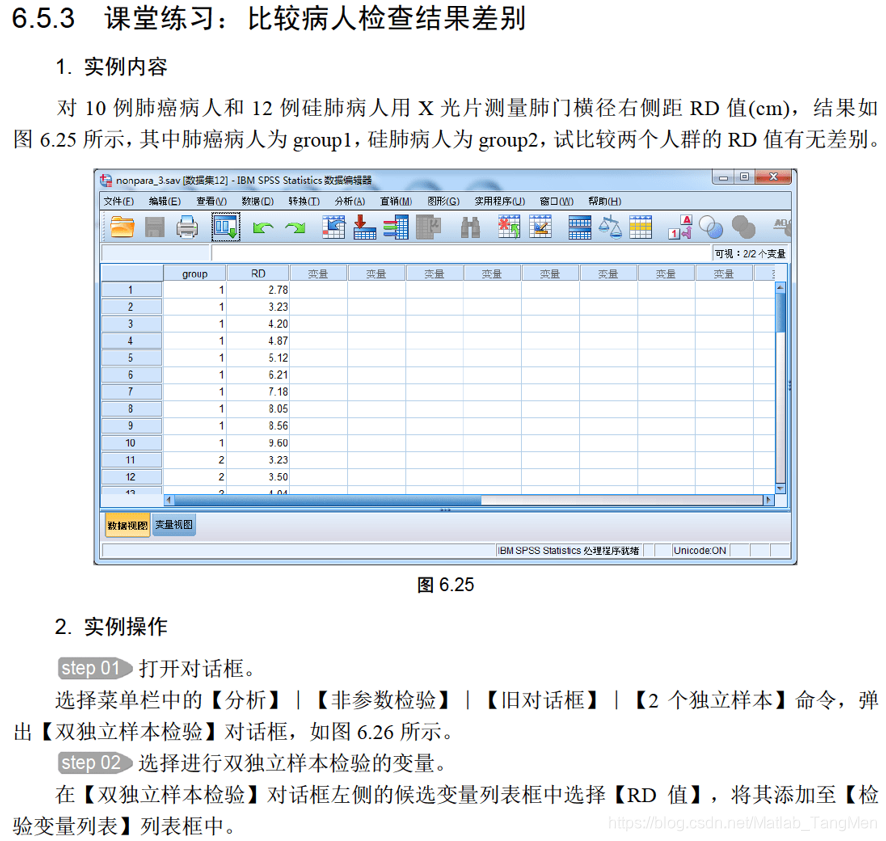
Task: Click the SPSS application icon in title bar
Action: (106, 180)
